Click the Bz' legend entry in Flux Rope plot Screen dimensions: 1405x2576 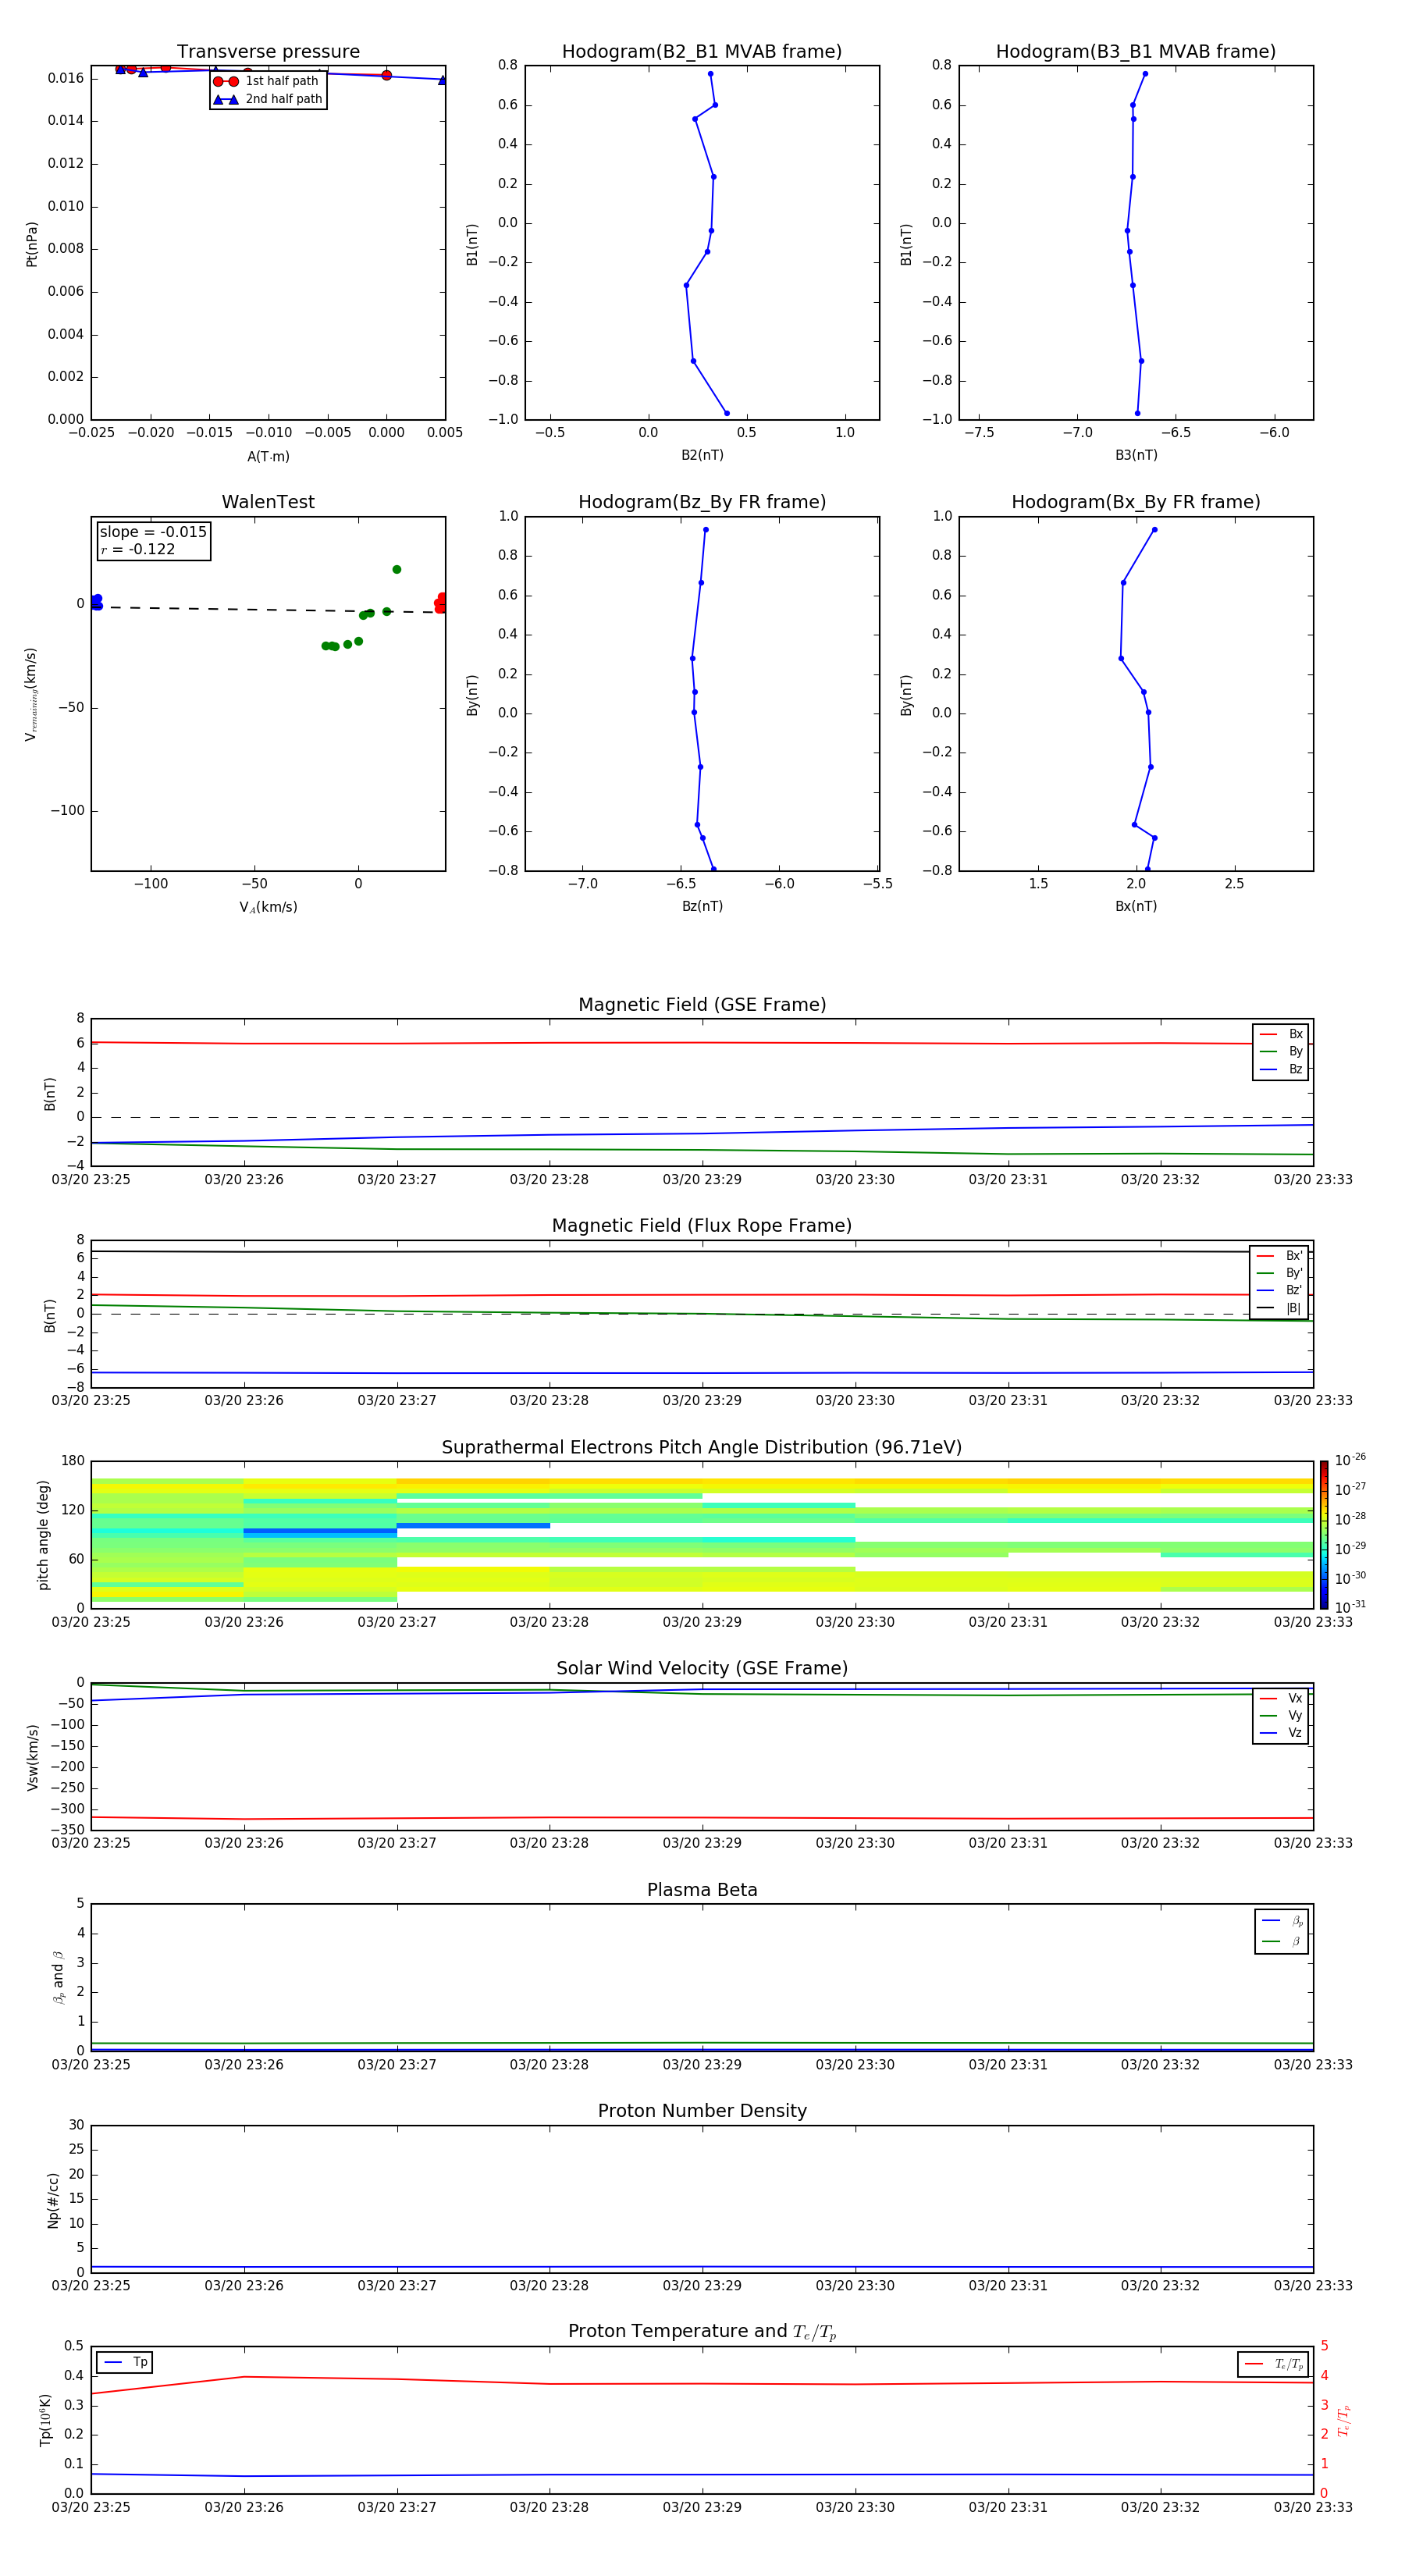tap(1279, 1291)
